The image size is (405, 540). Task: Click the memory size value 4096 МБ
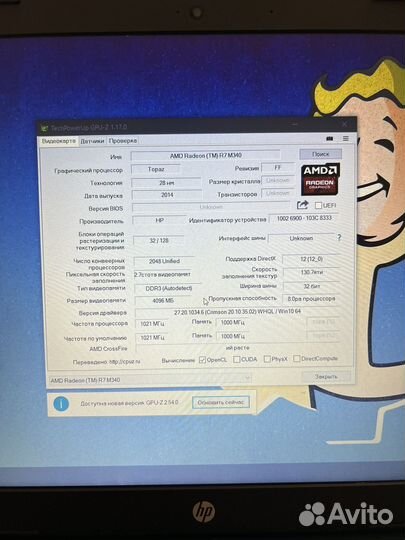[x=163, y=301]
